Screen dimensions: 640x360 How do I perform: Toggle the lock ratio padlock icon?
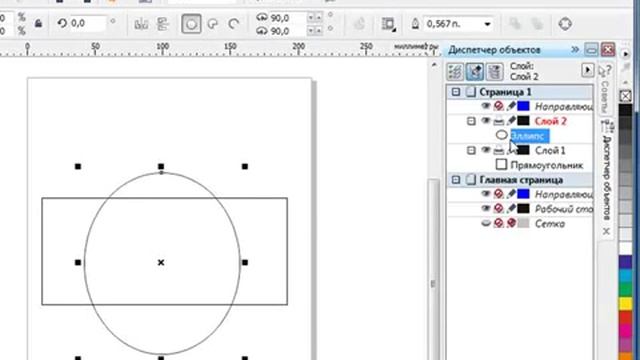[x=38, y=24]
